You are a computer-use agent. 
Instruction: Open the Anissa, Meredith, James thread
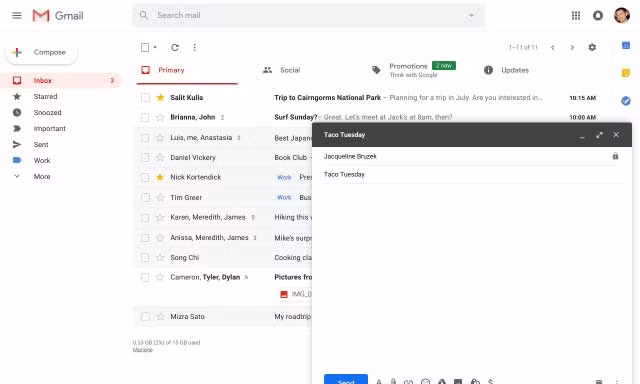(x=222, y=238)
